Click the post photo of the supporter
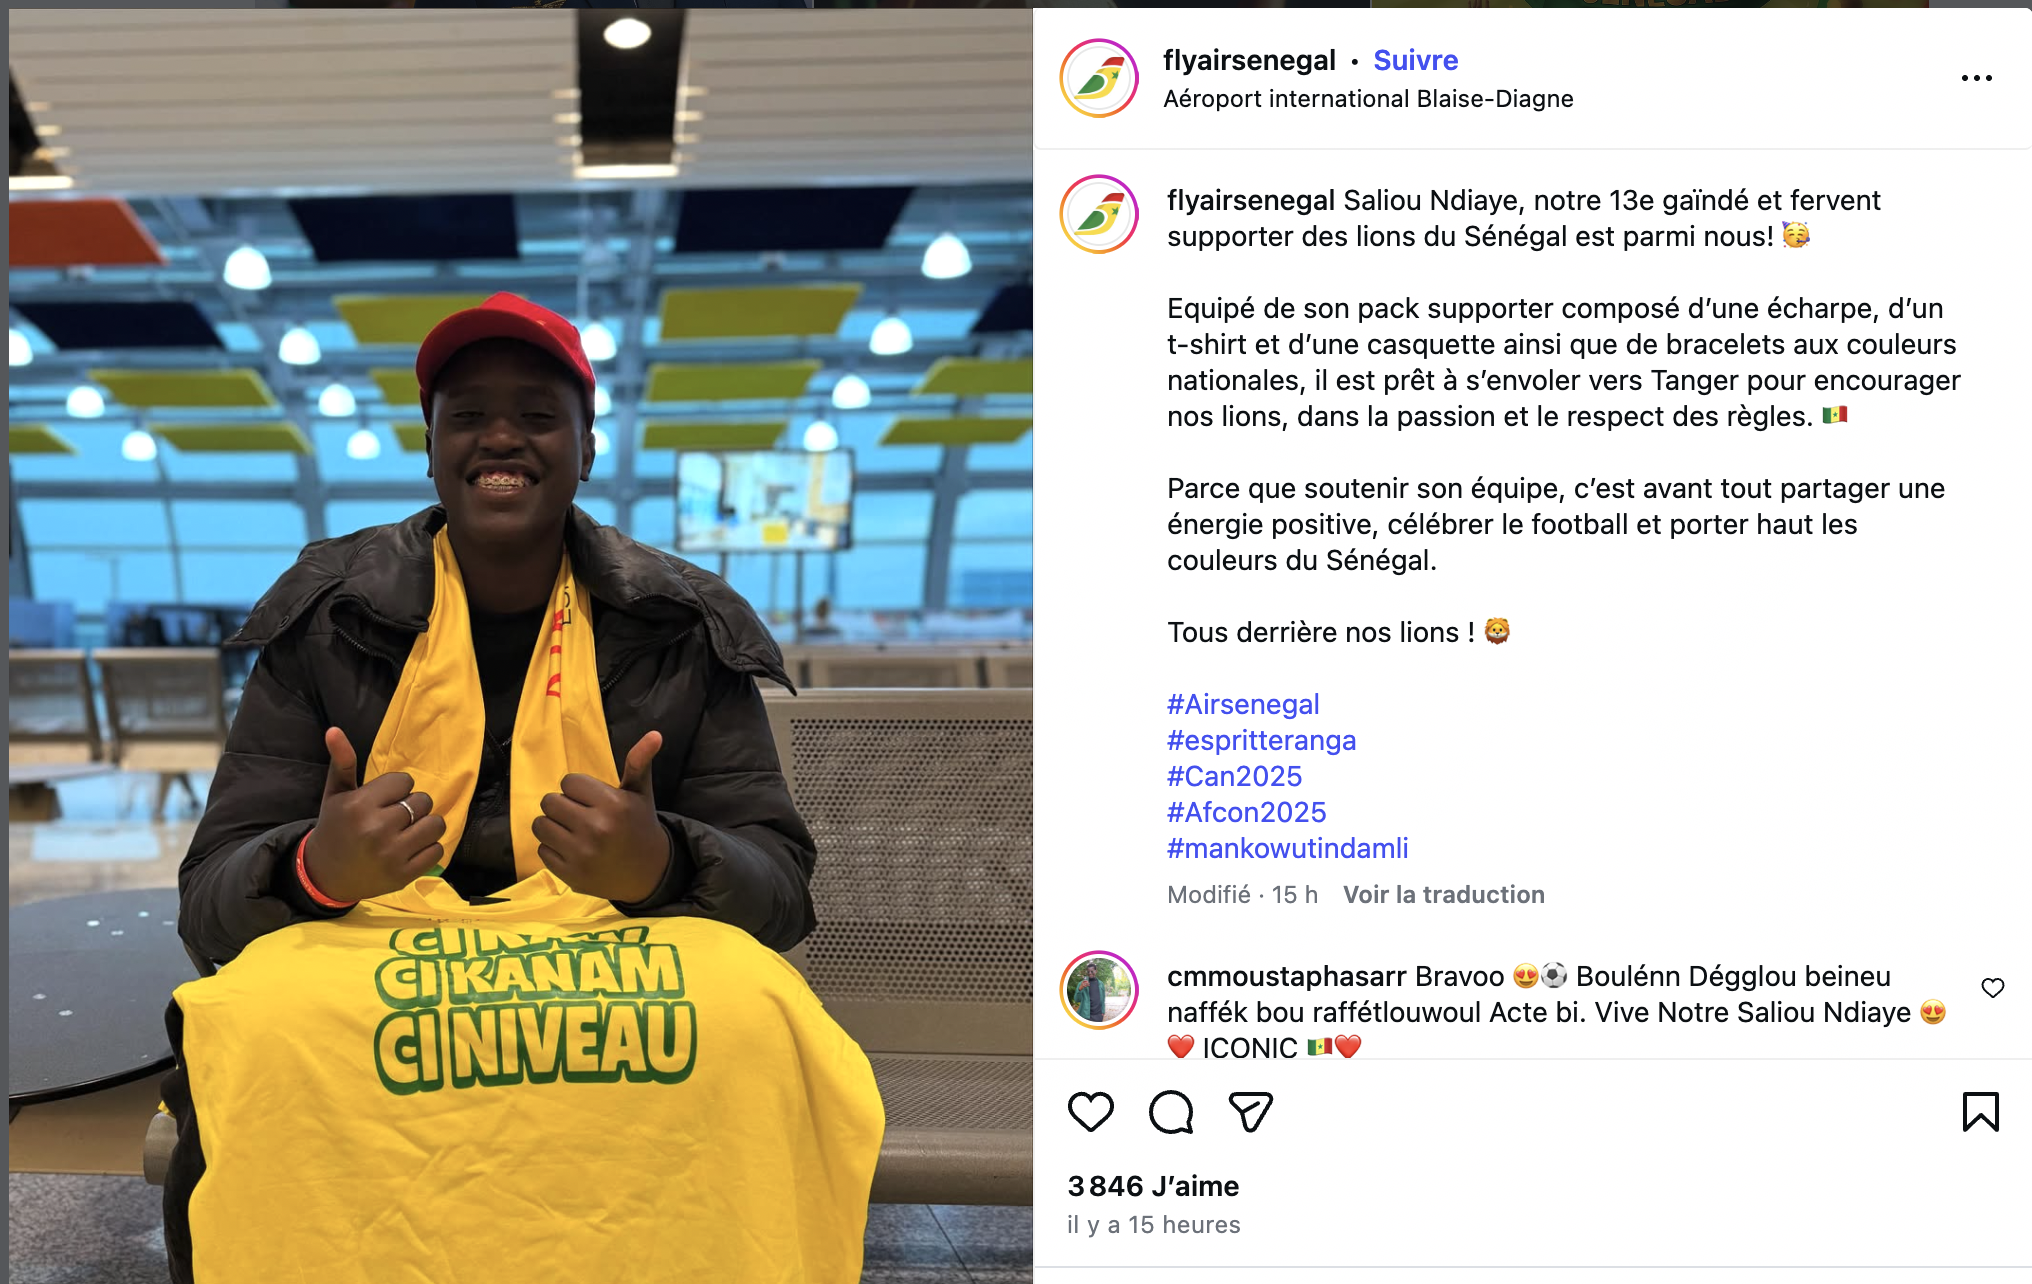Image resolution: width=2032 pixels, height=1284 pixels. click(521, 646)
